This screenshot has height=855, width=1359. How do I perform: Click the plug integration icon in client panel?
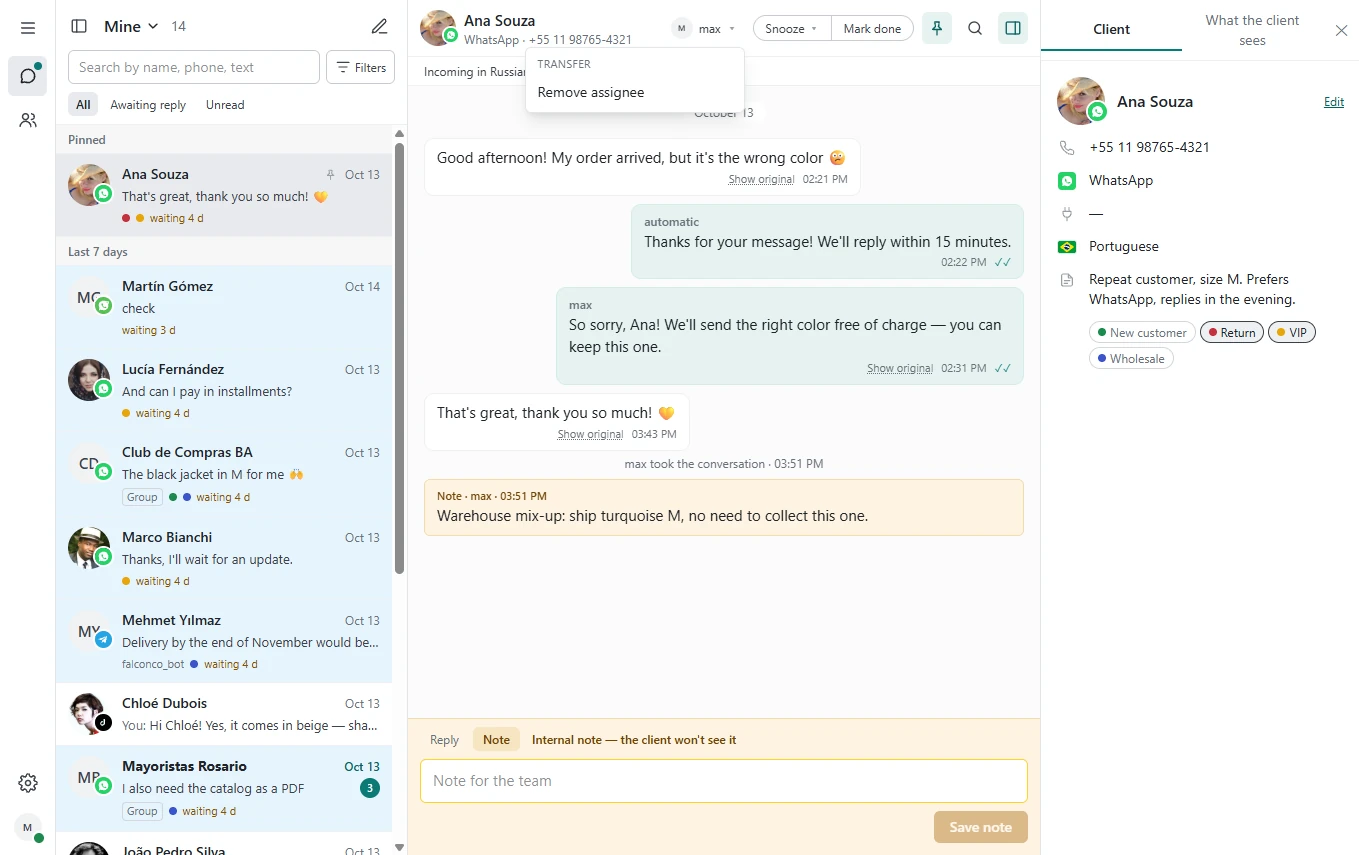[x=1067, y=214]
